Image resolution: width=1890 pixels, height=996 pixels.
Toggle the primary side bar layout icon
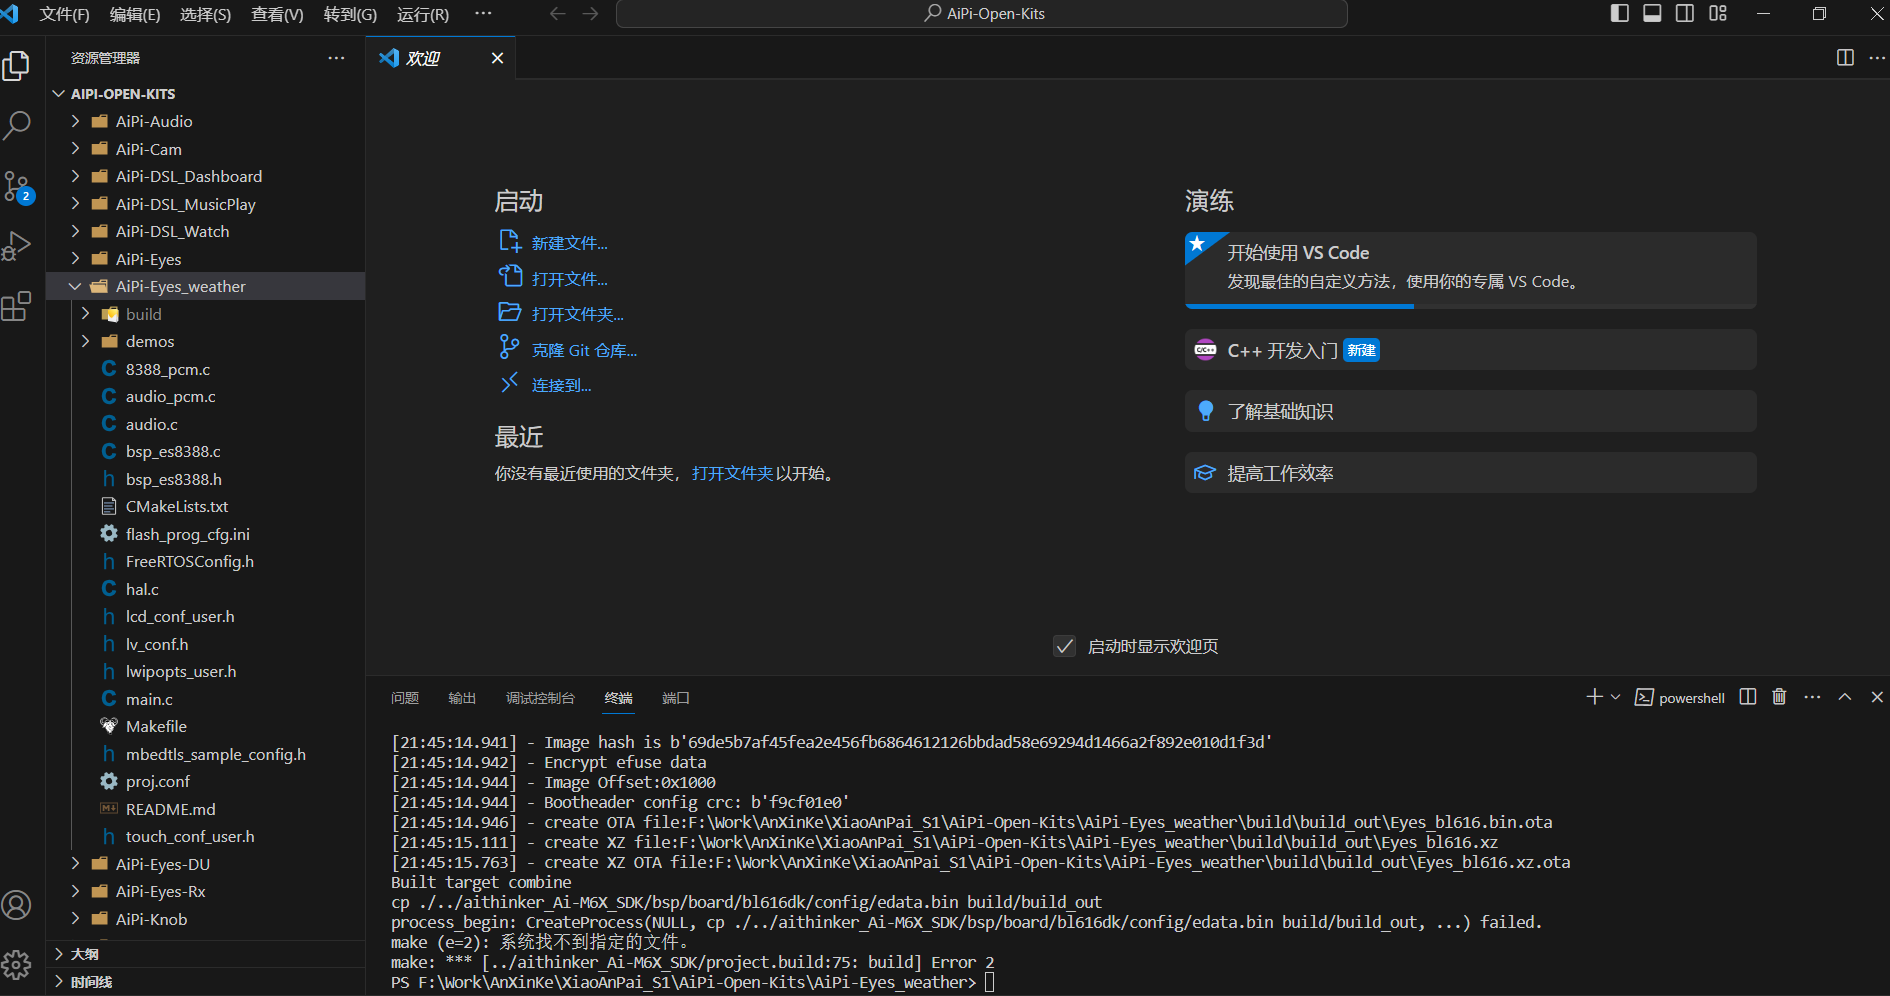pos(1620,13)
